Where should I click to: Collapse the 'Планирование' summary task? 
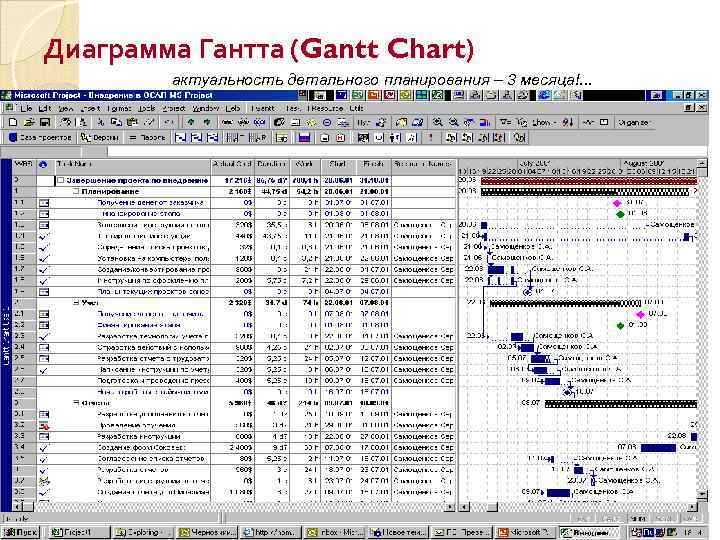(x=76, y=191)
